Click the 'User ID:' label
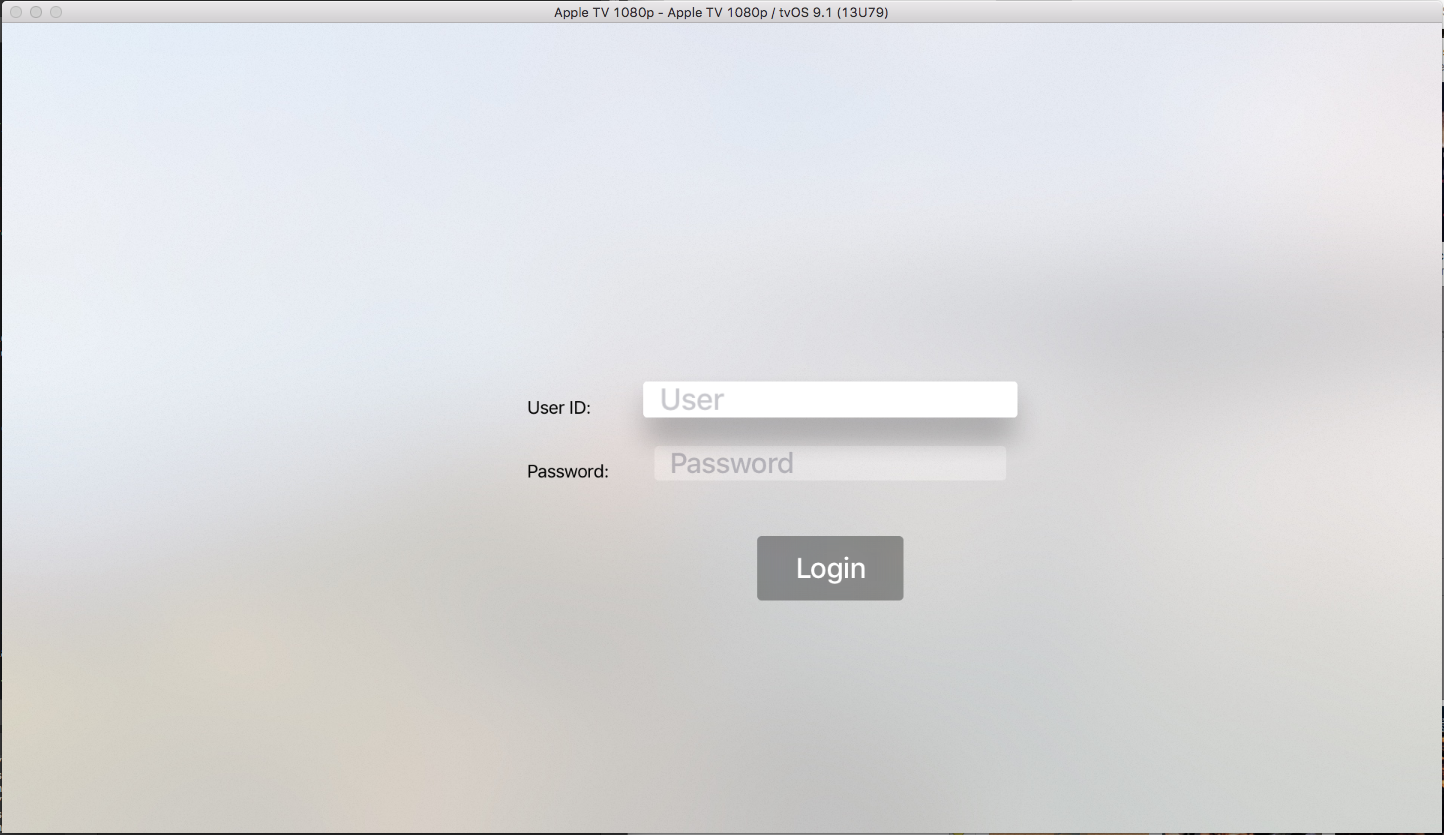Viewport: 1444px width, 835px height. click(557, 408)
